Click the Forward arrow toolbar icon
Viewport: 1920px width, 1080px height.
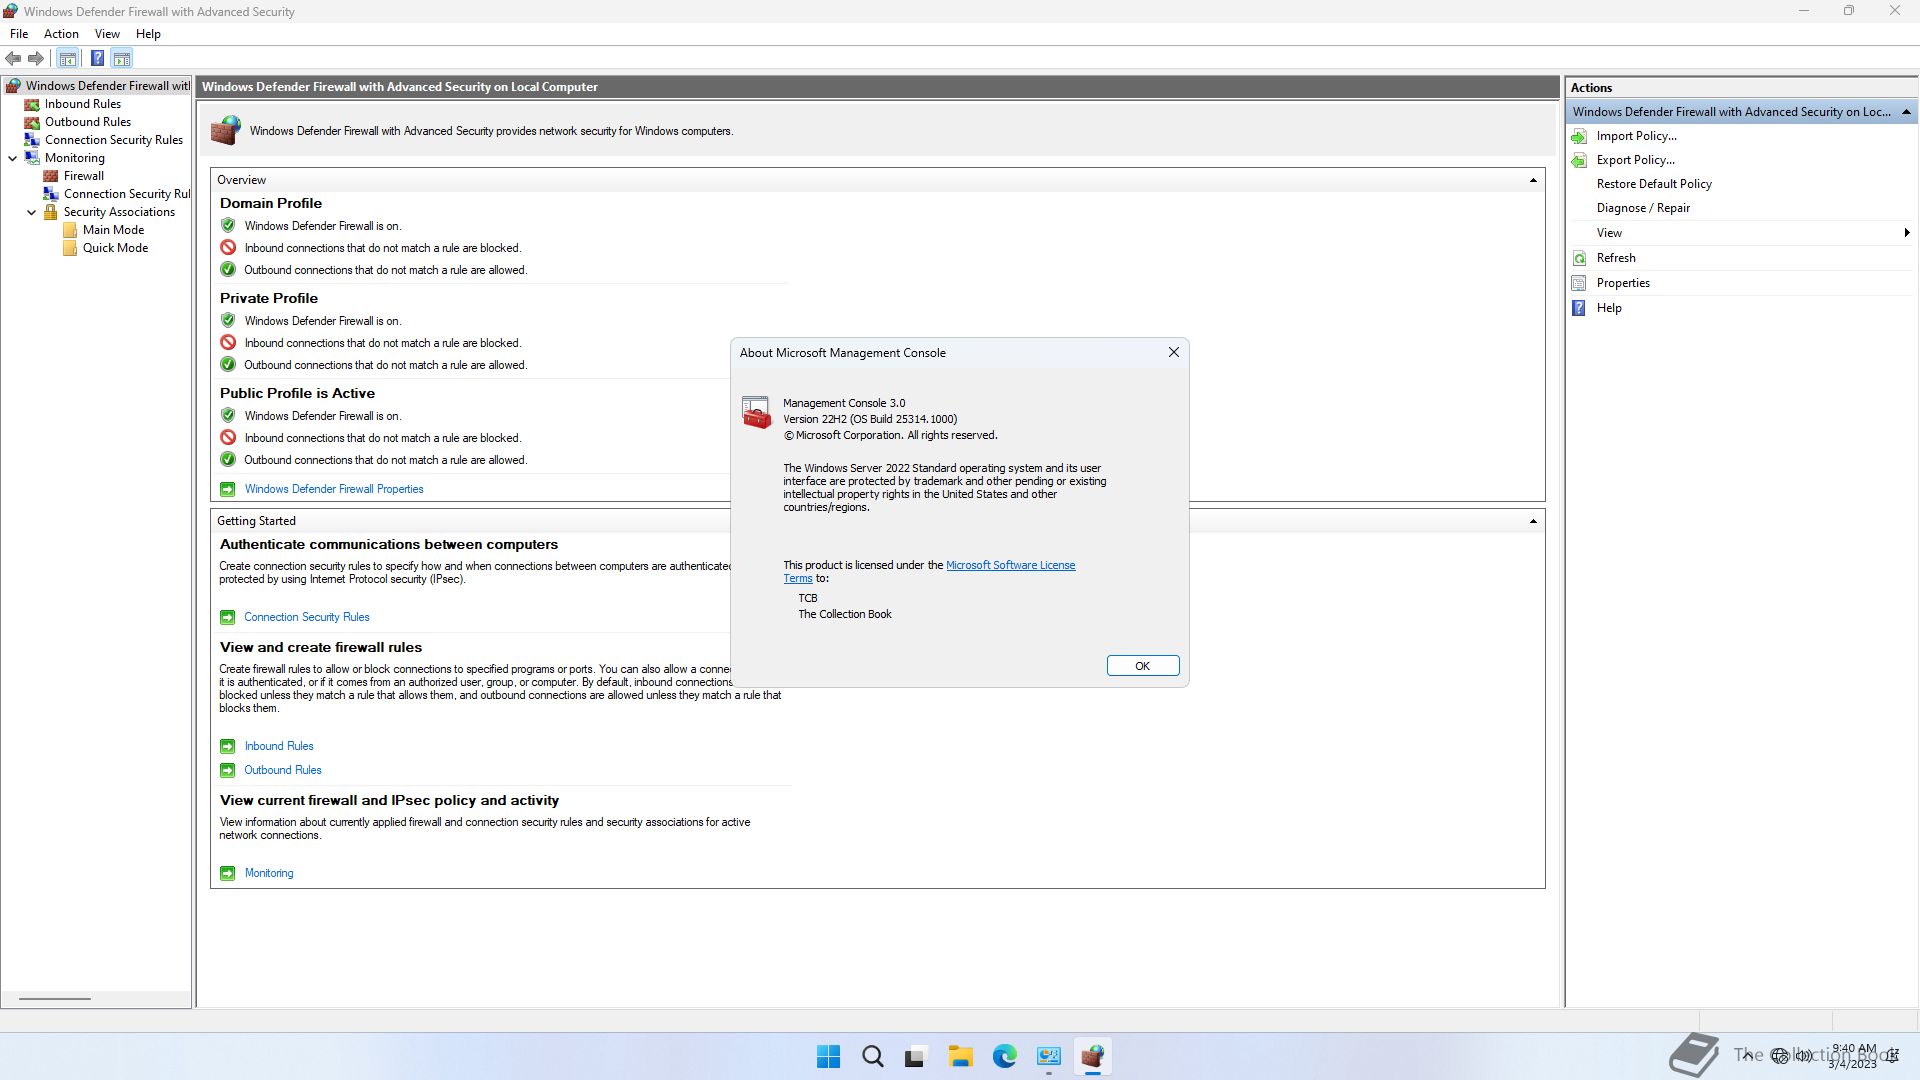click(x=36, y=59)
